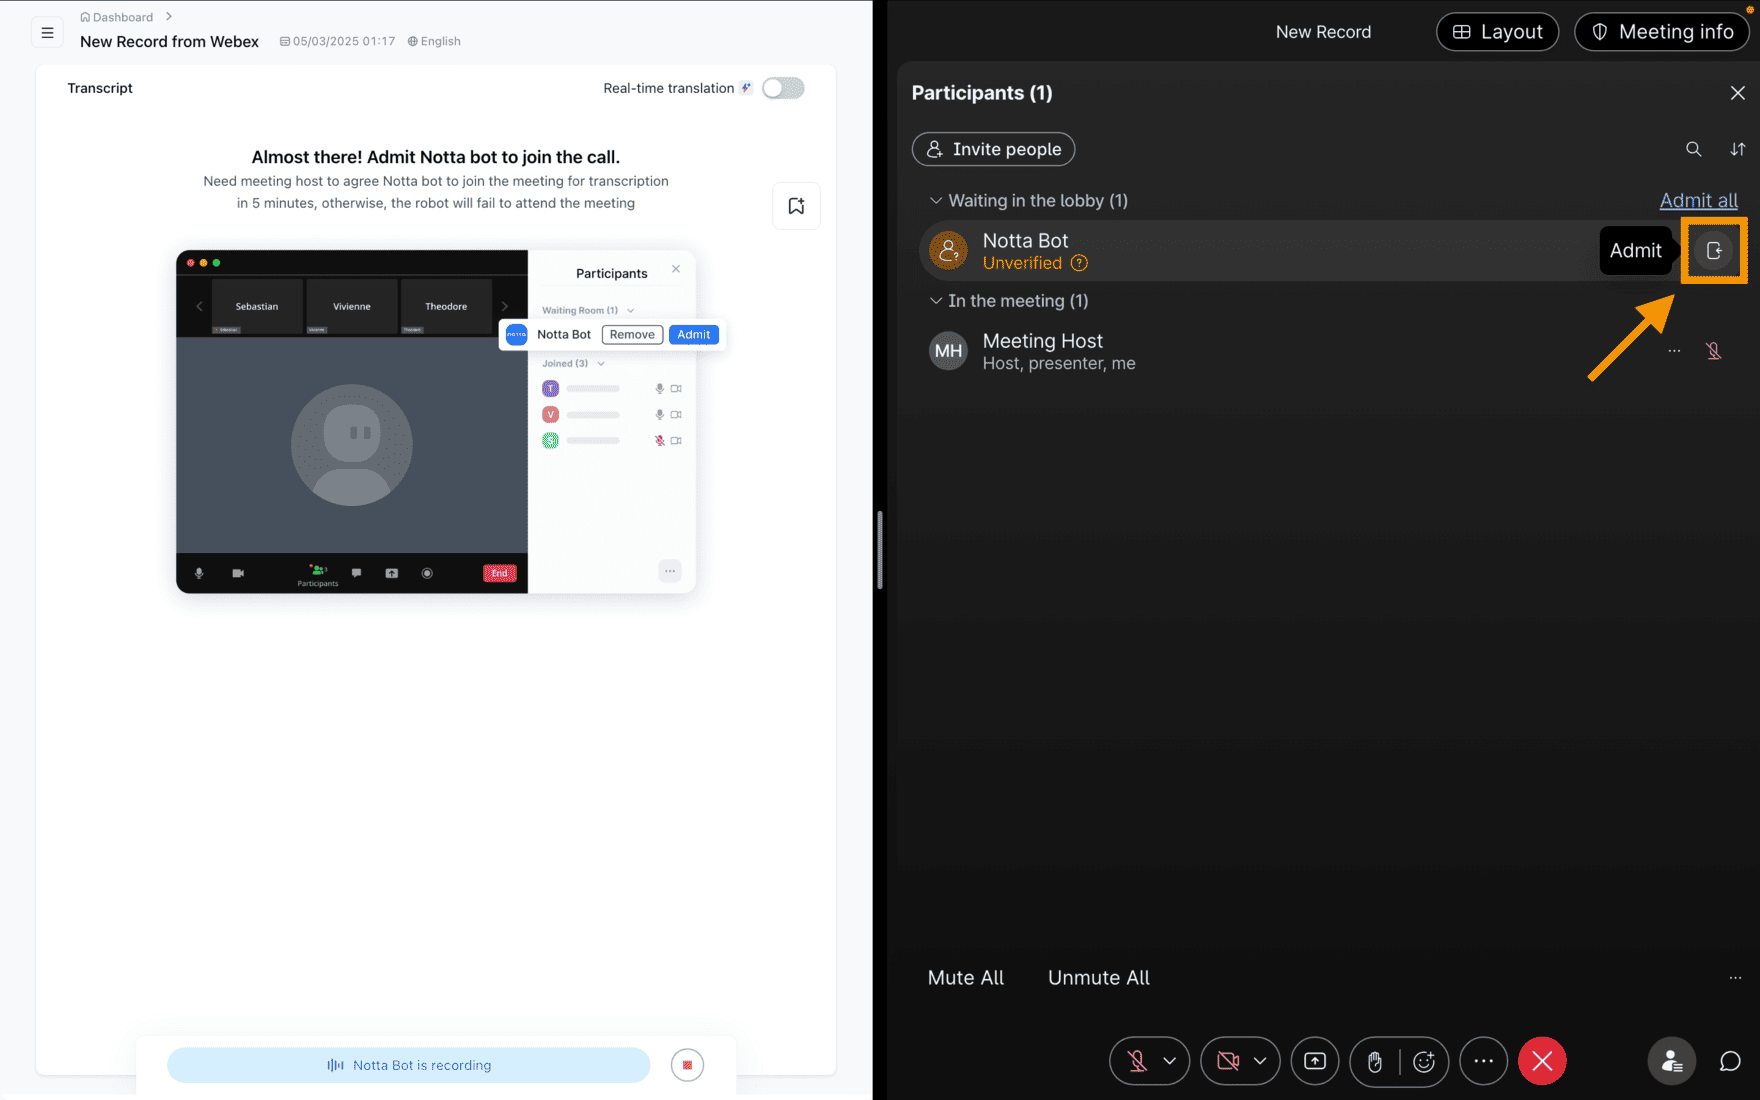Go back to Dashboard breadcrumb
Screen dimensions: 1760x1100
pos(117,17)
